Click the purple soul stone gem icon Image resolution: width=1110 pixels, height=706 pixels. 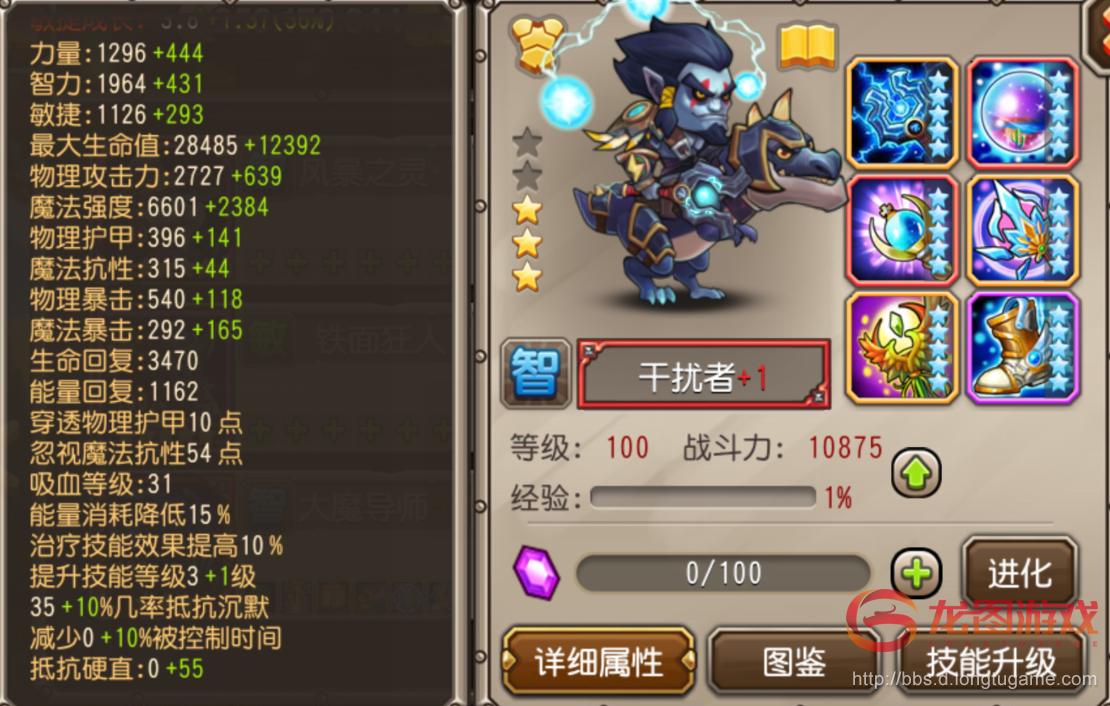click(537, 572)
